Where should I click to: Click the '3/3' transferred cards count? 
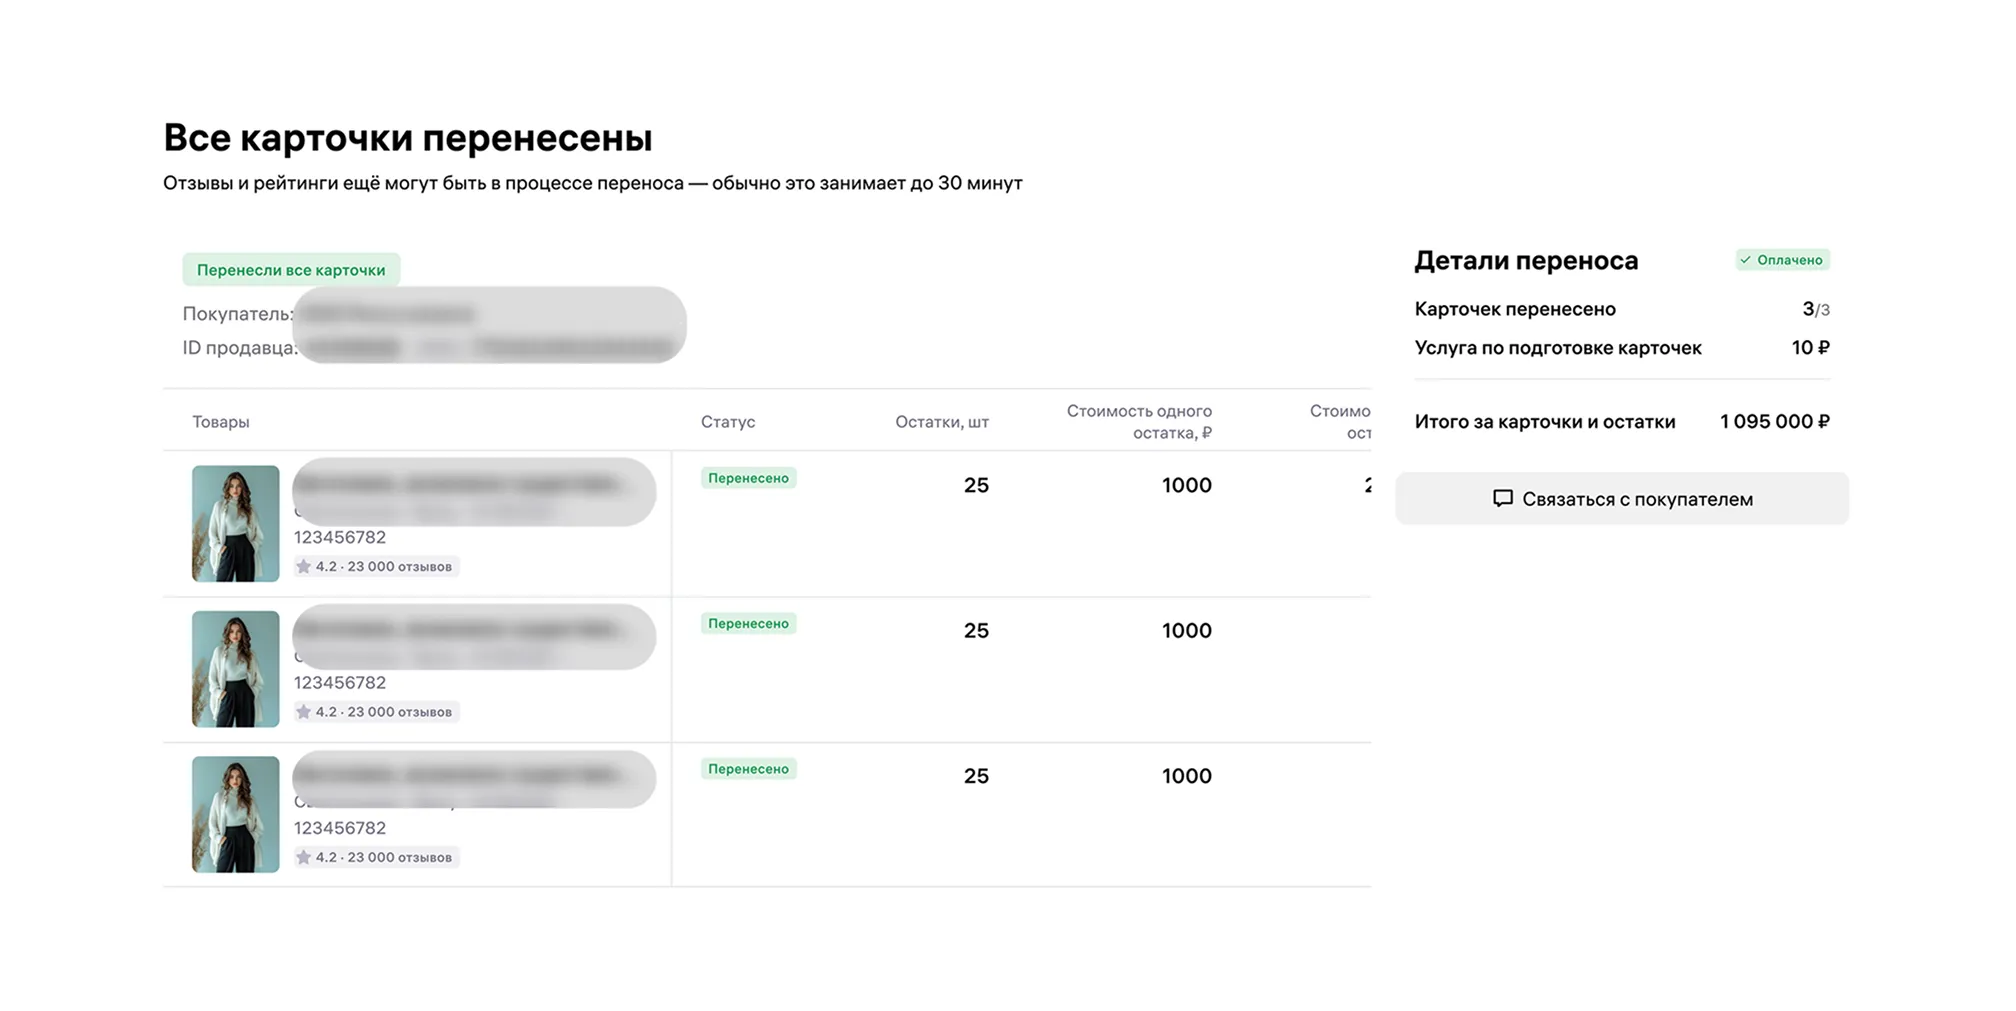click(x=1816, y=309)
